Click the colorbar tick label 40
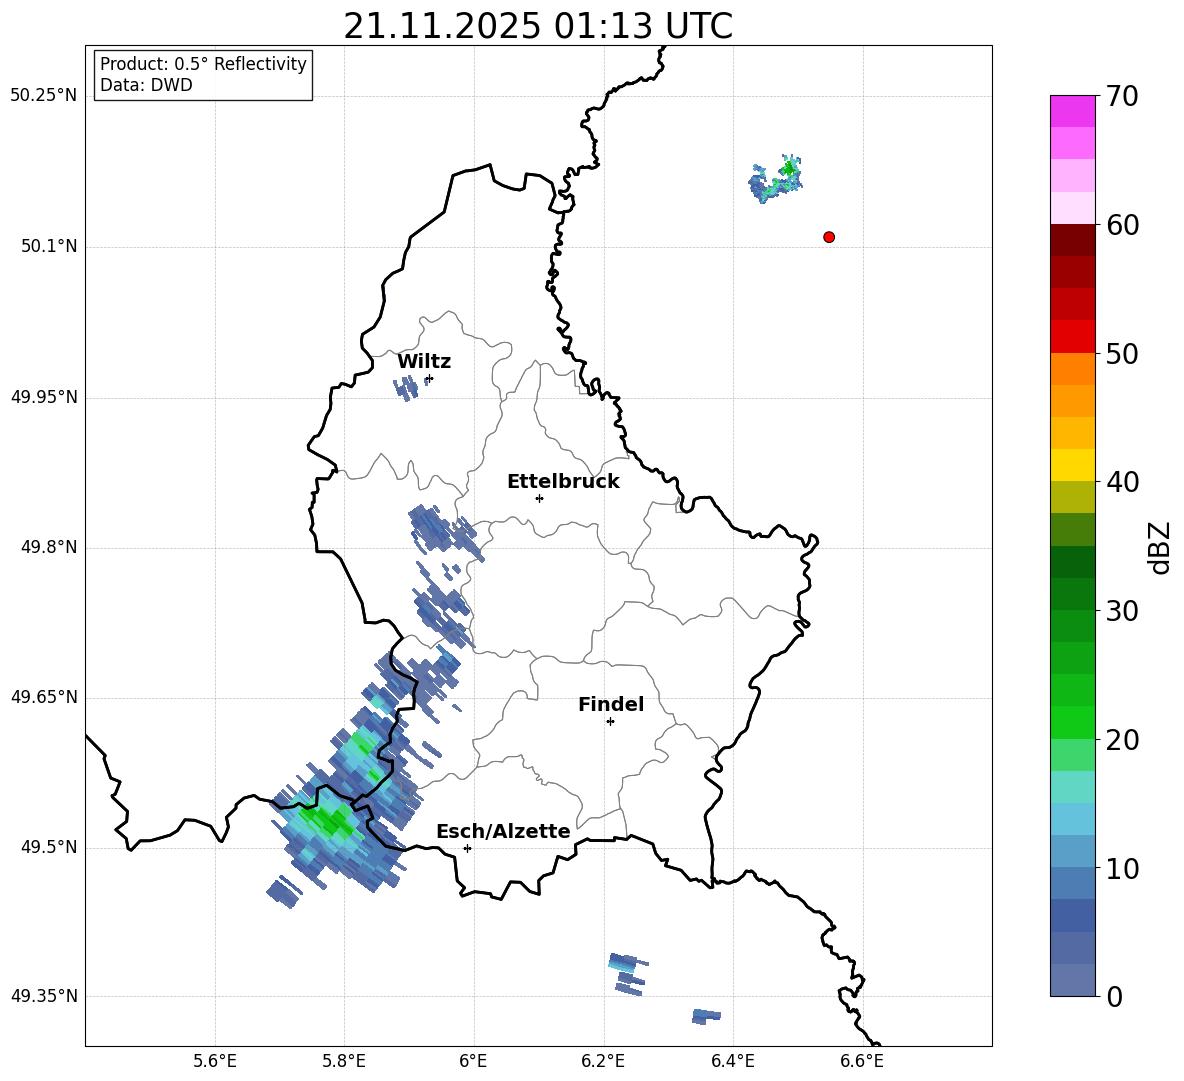 1122,482
